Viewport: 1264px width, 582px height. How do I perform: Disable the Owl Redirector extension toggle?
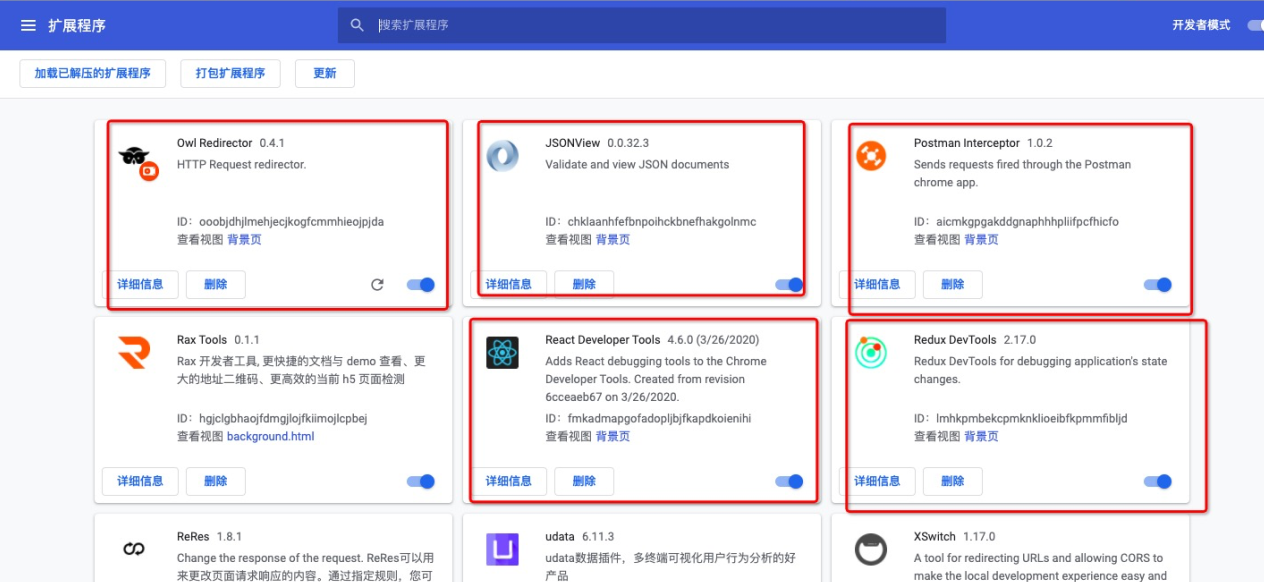coord(421,285)
